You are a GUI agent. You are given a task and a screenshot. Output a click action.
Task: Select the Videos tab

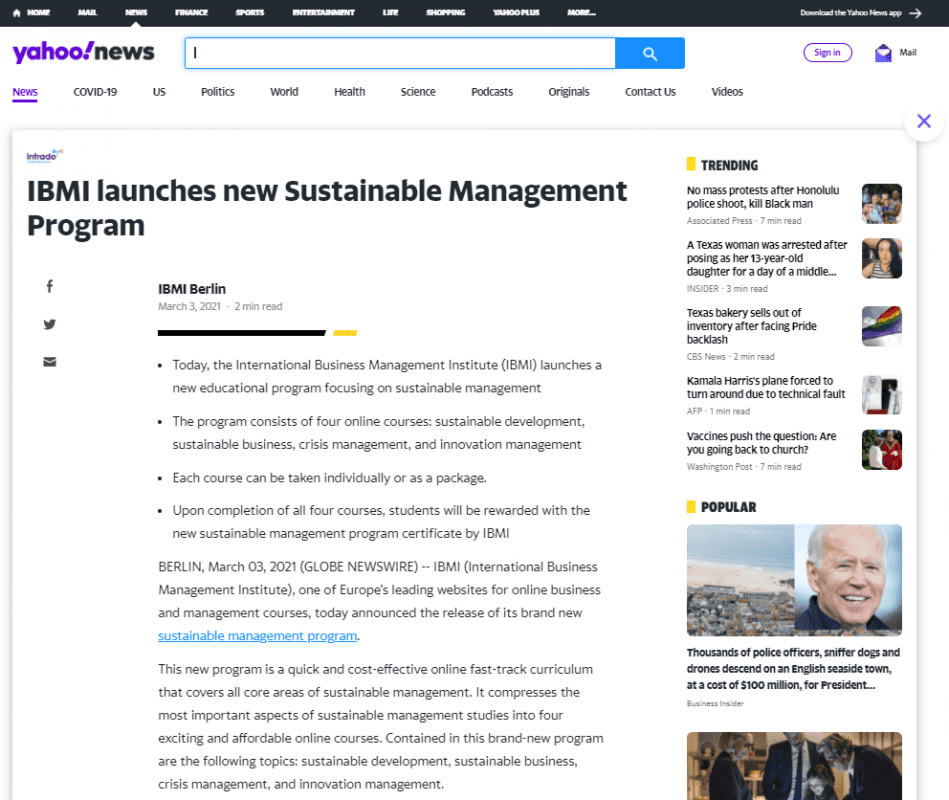coord(727,92)
